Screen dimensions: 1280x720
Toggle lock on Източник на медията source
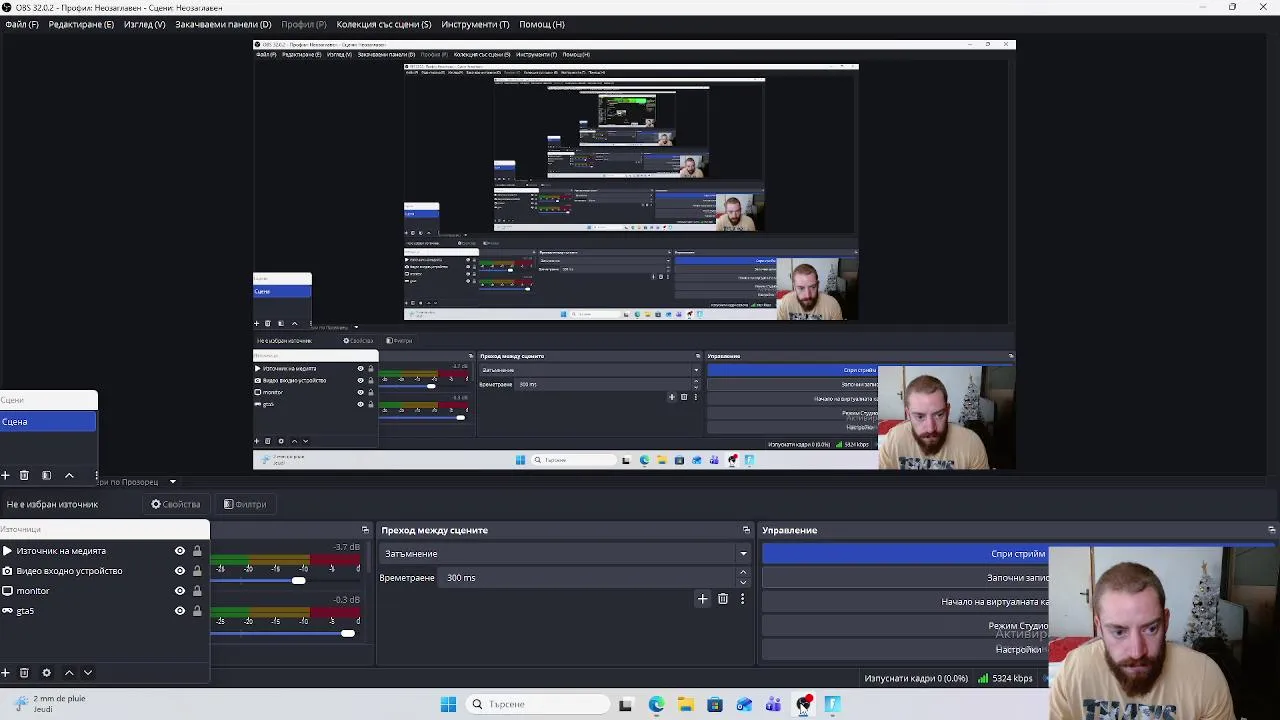coord(197,551)
